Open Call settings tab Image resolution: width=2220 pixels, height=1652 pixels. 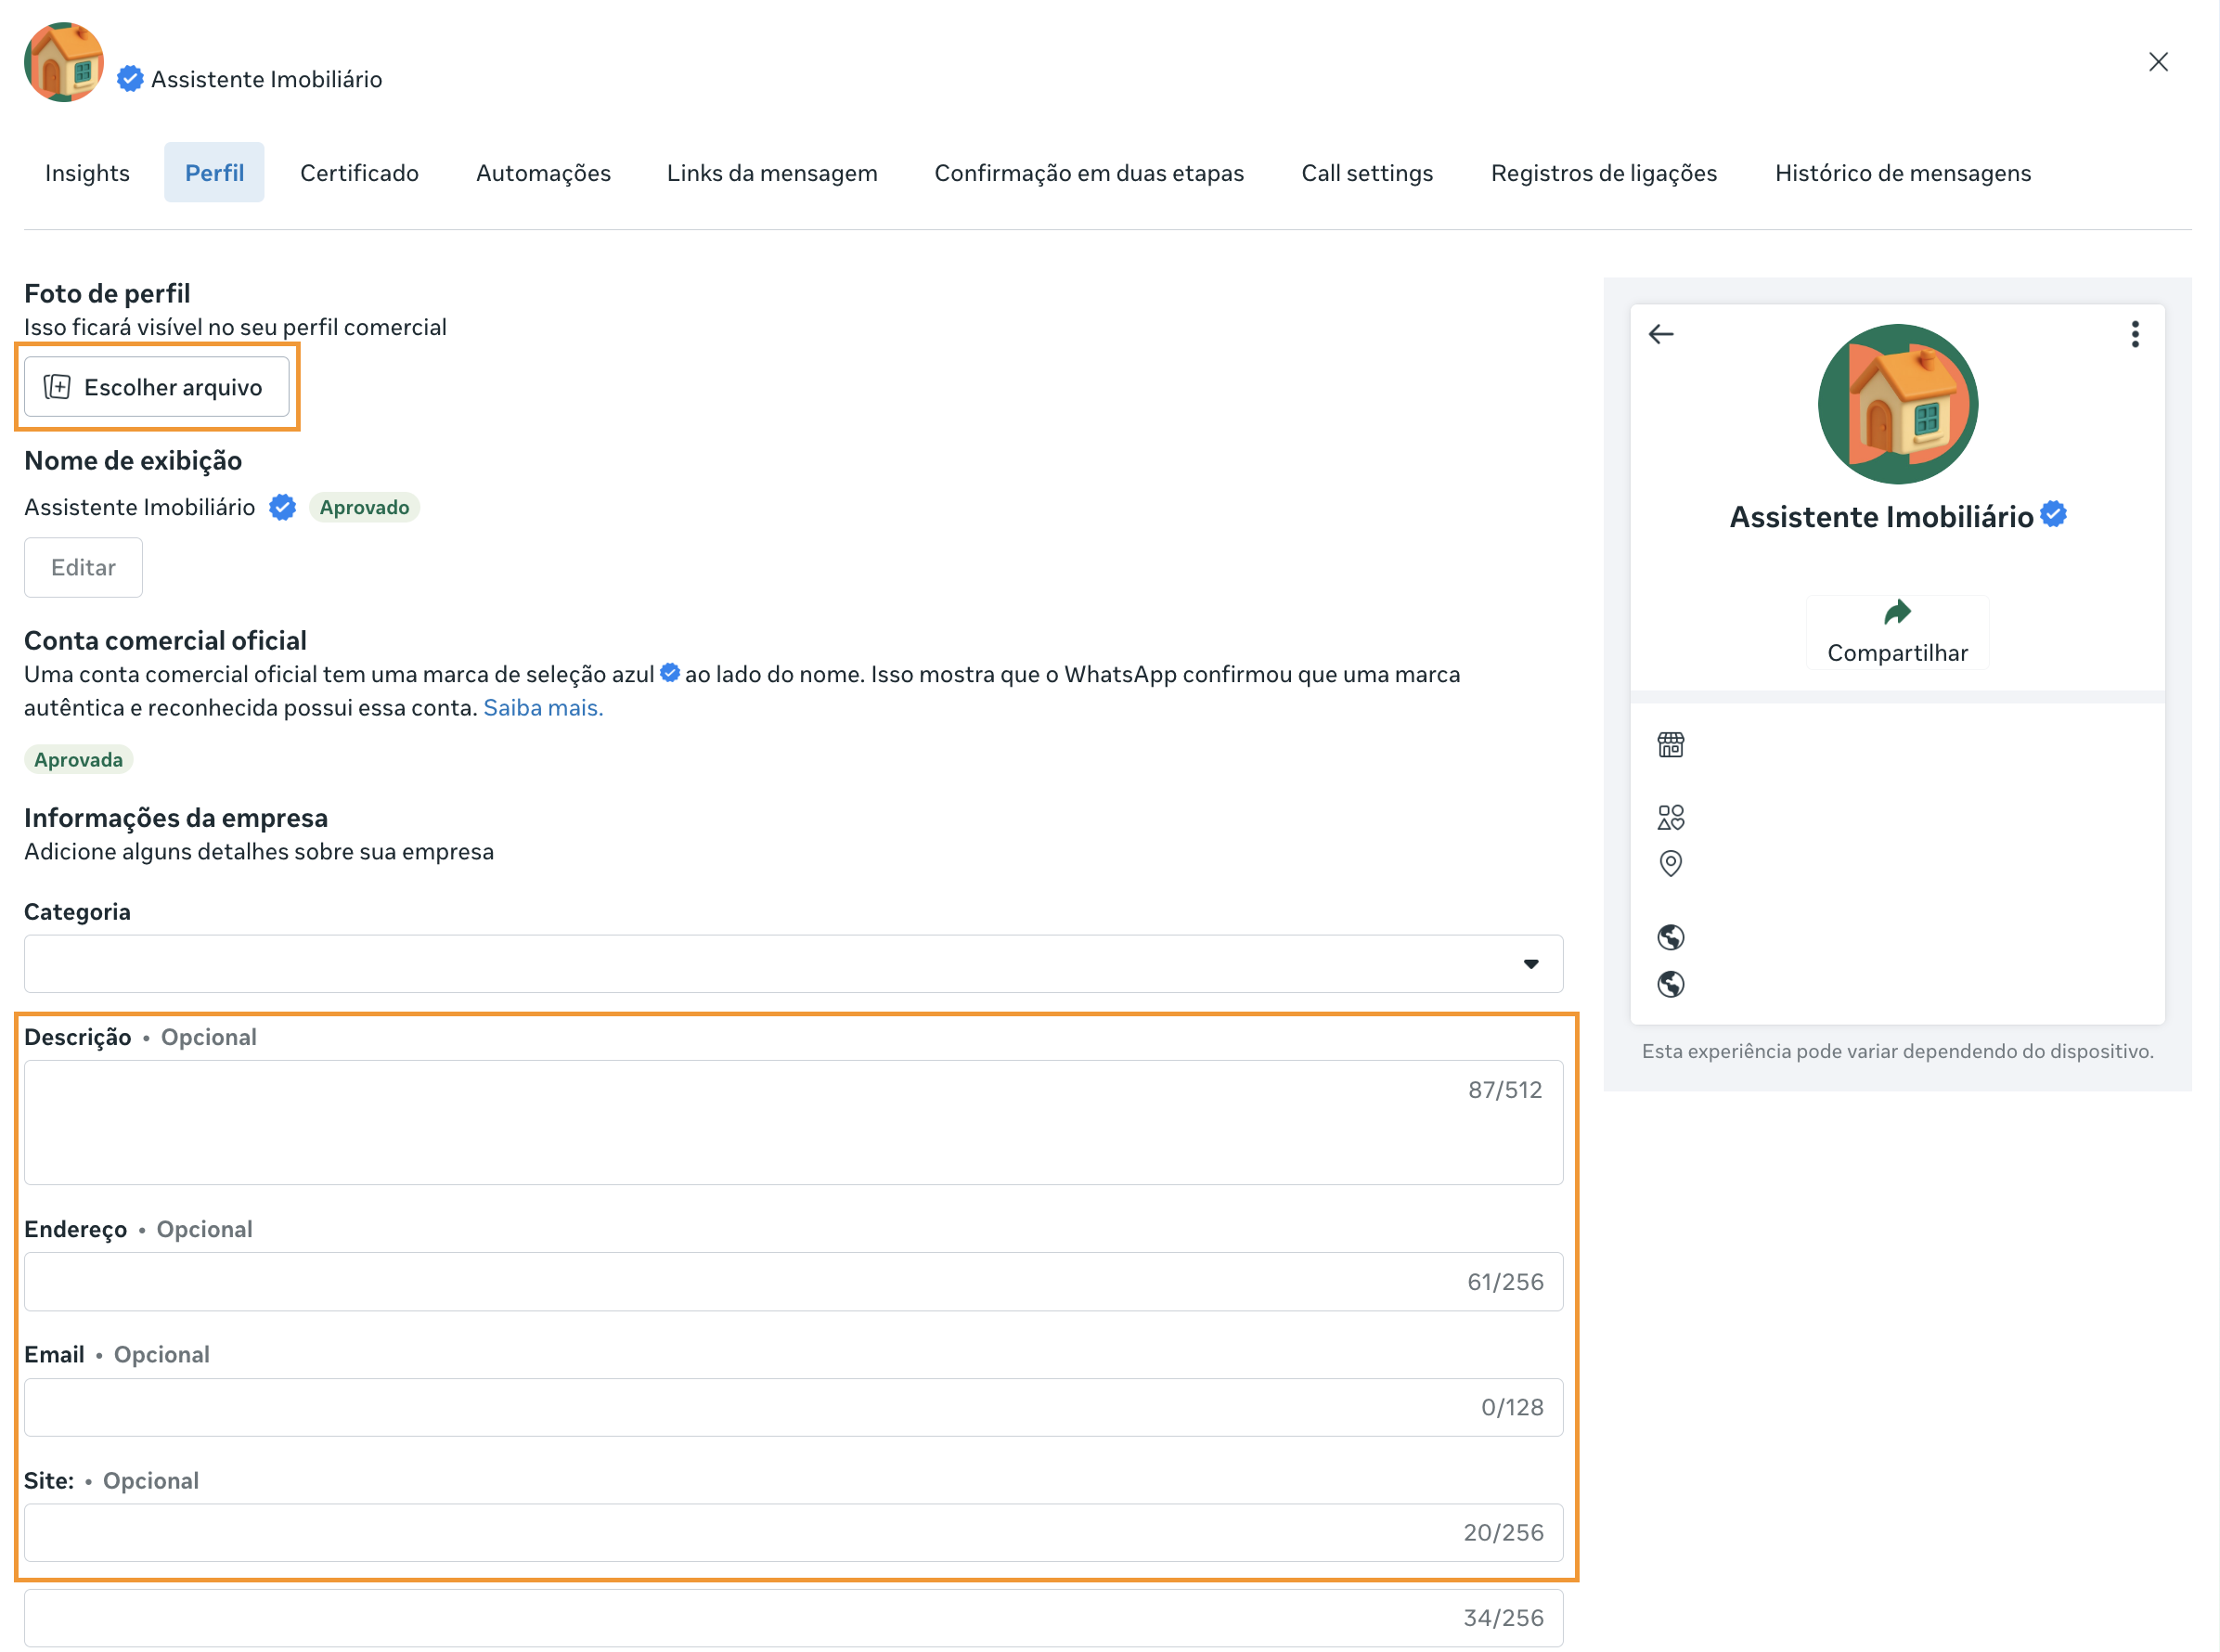coord(1366,173)
